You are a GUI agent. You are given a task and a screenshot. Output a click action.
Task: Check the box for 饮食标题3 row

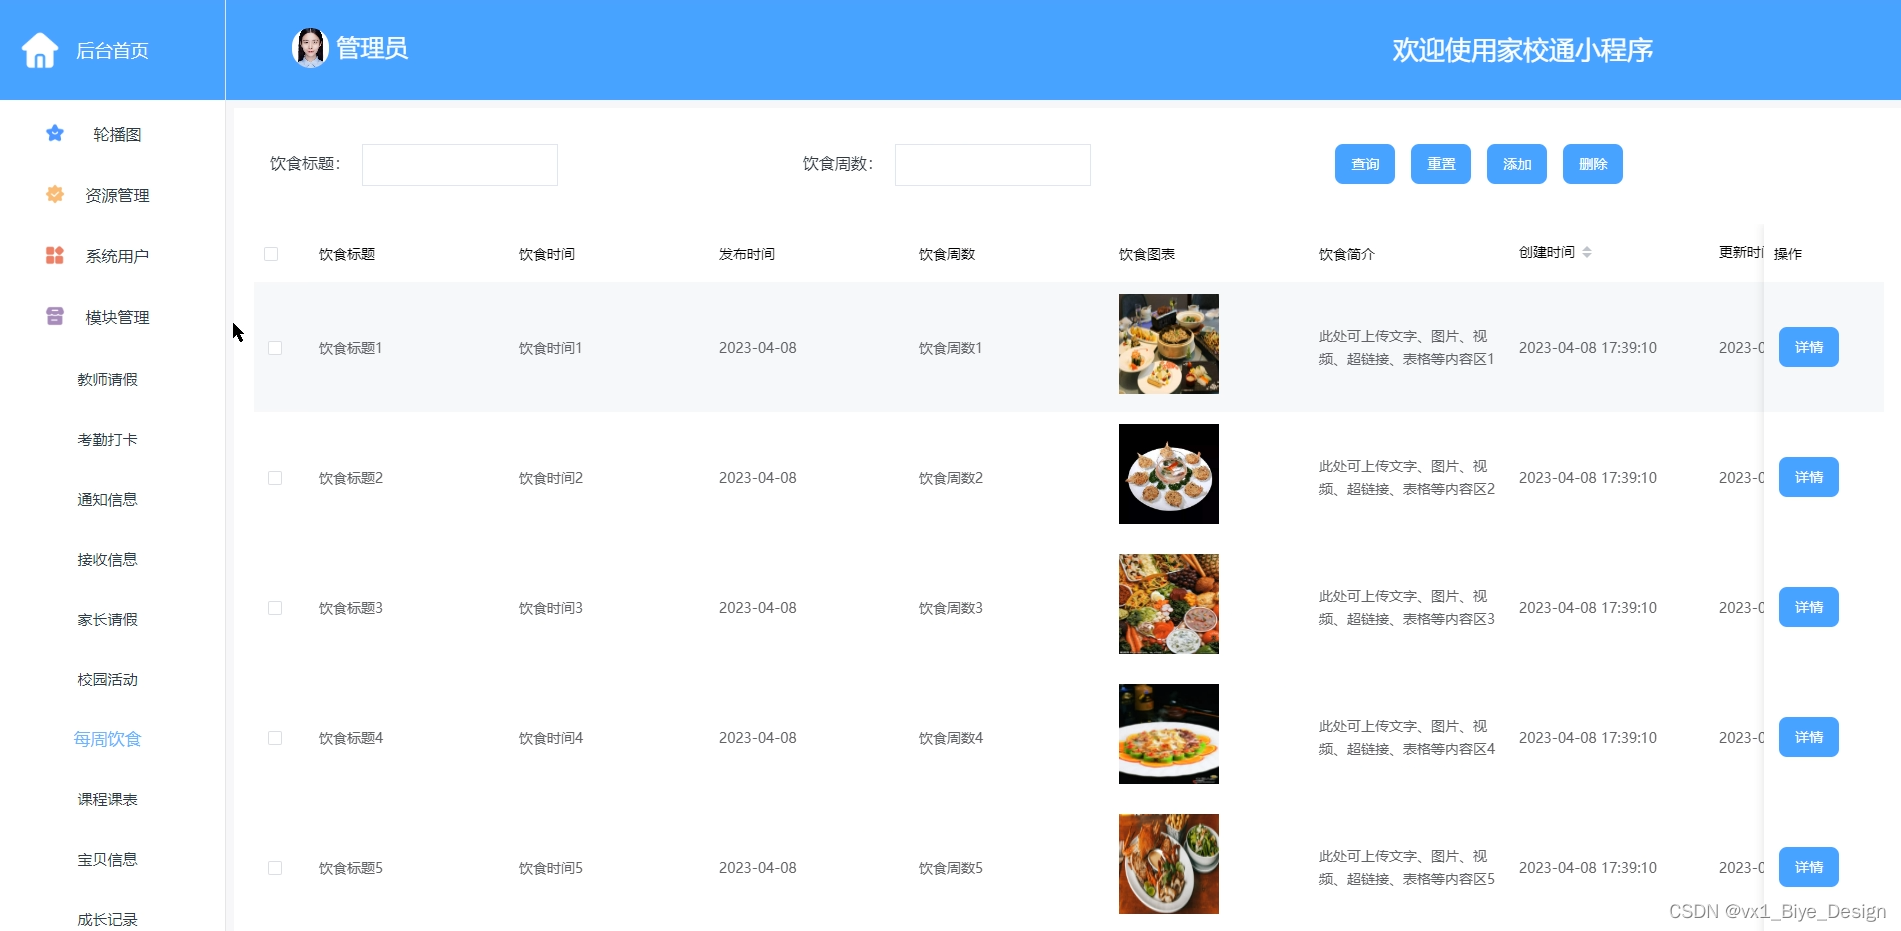(275, 608)
